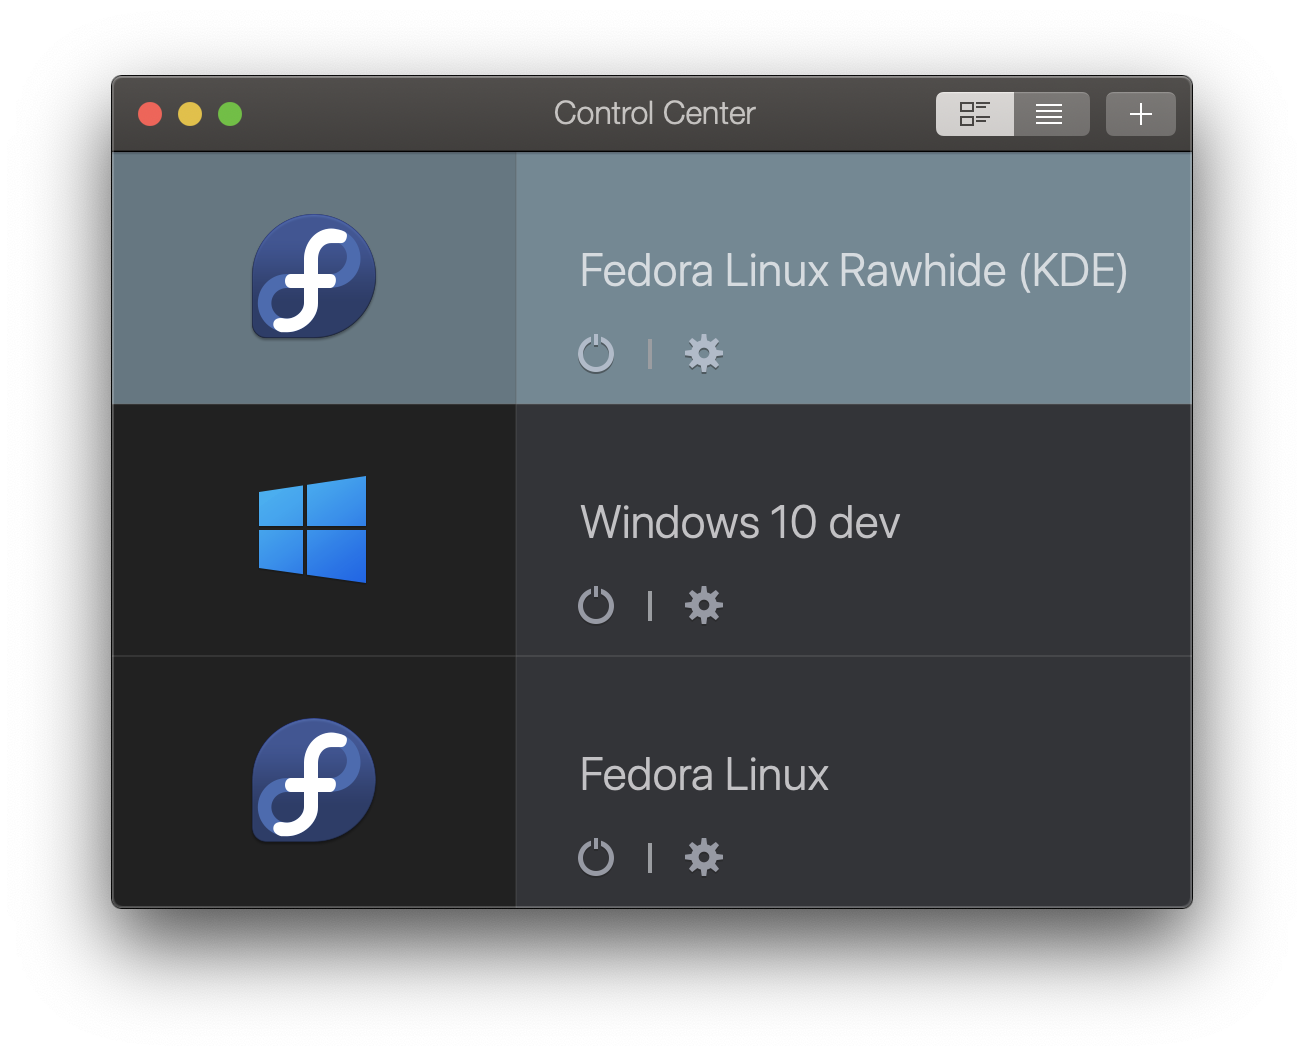The height and width of the screenshot is (1056, 1304).
Task: Start the Fedora Linux Rawhide (KDE) power icon
Action: coord(596,354)
